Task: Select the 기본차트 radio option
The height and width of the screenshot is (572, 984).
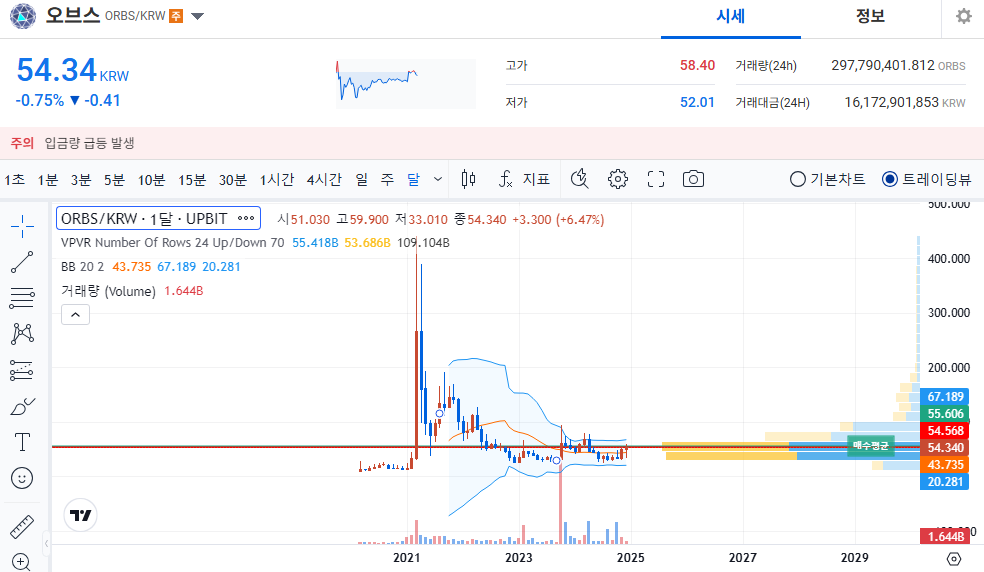Action: coord(827,180)
